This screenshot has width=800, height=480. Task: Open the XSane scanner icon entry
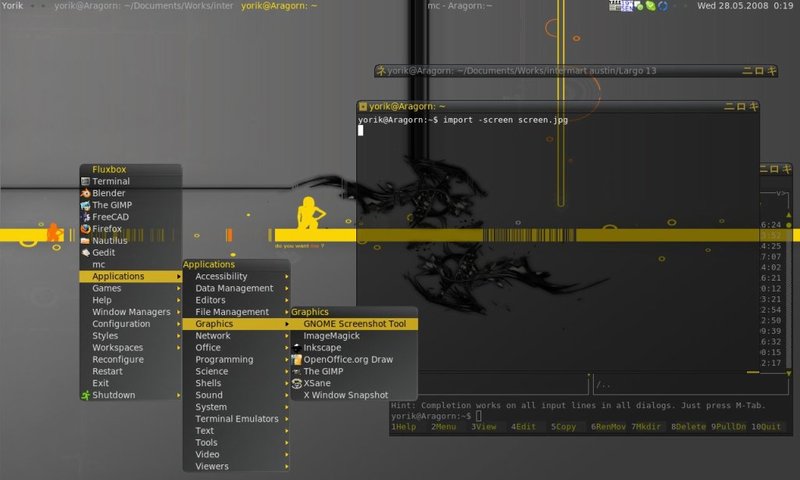pyautogui.click(x=297, y=383)
